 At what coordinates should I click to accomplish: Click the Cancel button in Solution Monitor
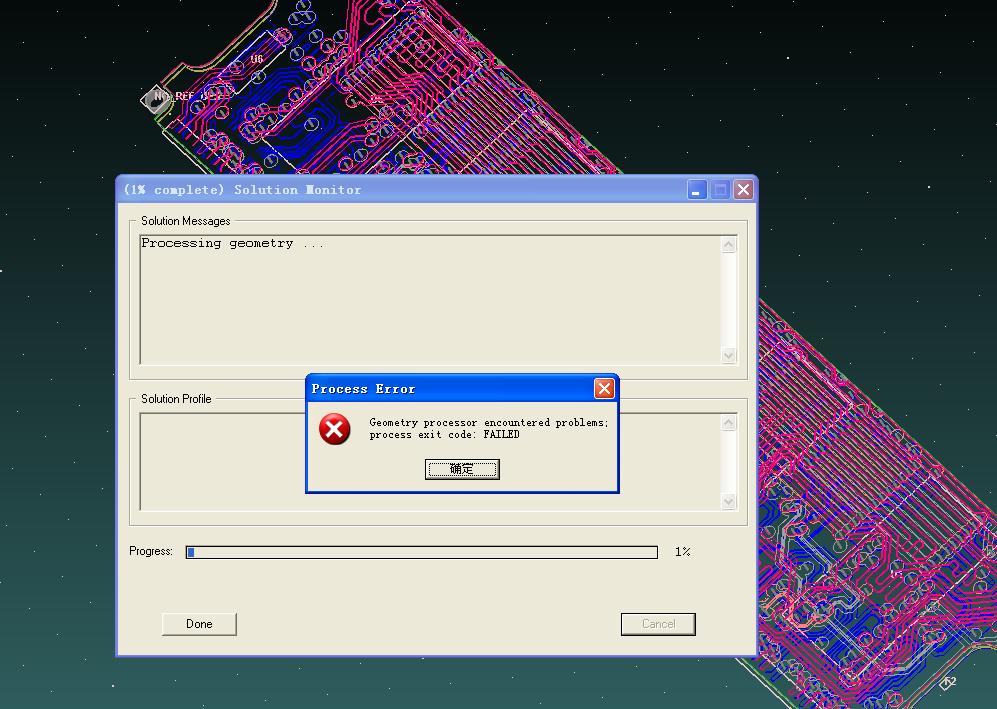click(x=658, y=624)
